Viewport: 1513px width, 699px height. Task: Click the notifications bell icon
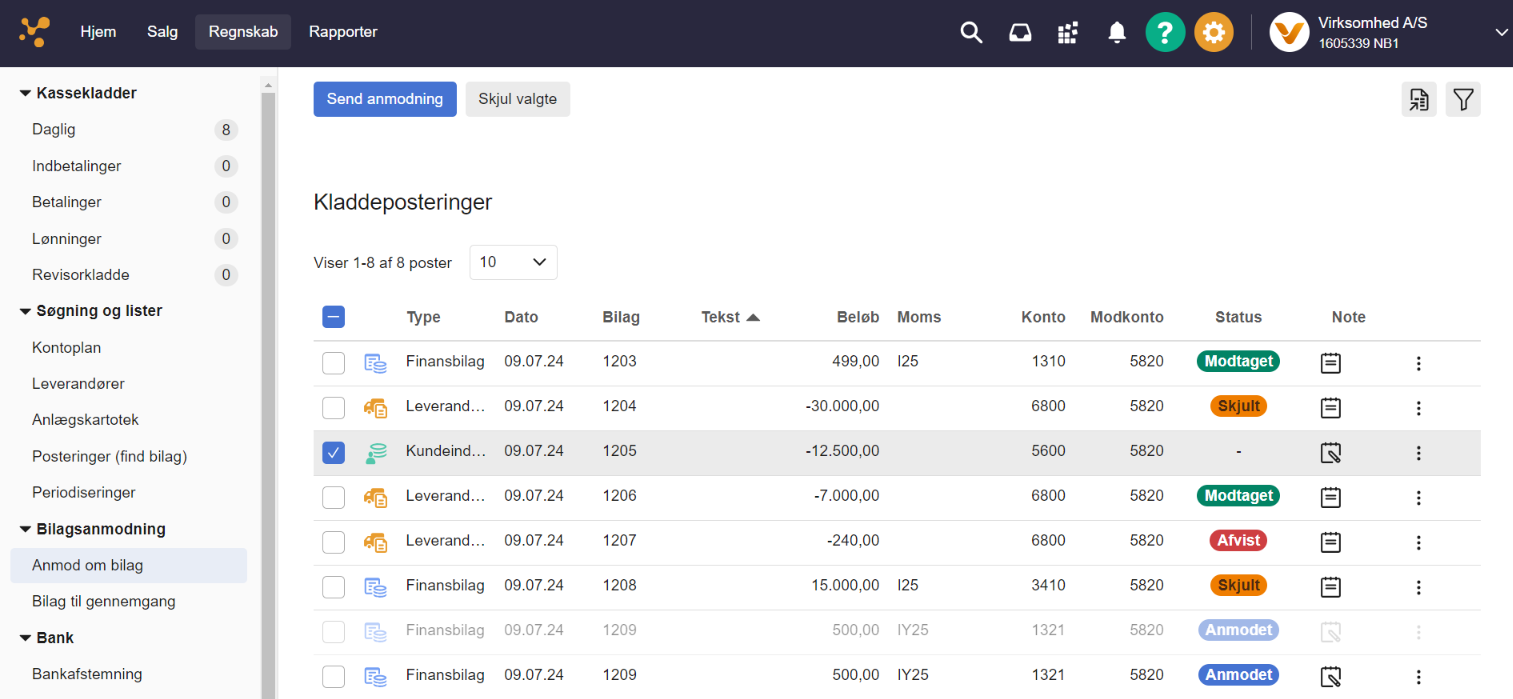[x=1117, y=32]
